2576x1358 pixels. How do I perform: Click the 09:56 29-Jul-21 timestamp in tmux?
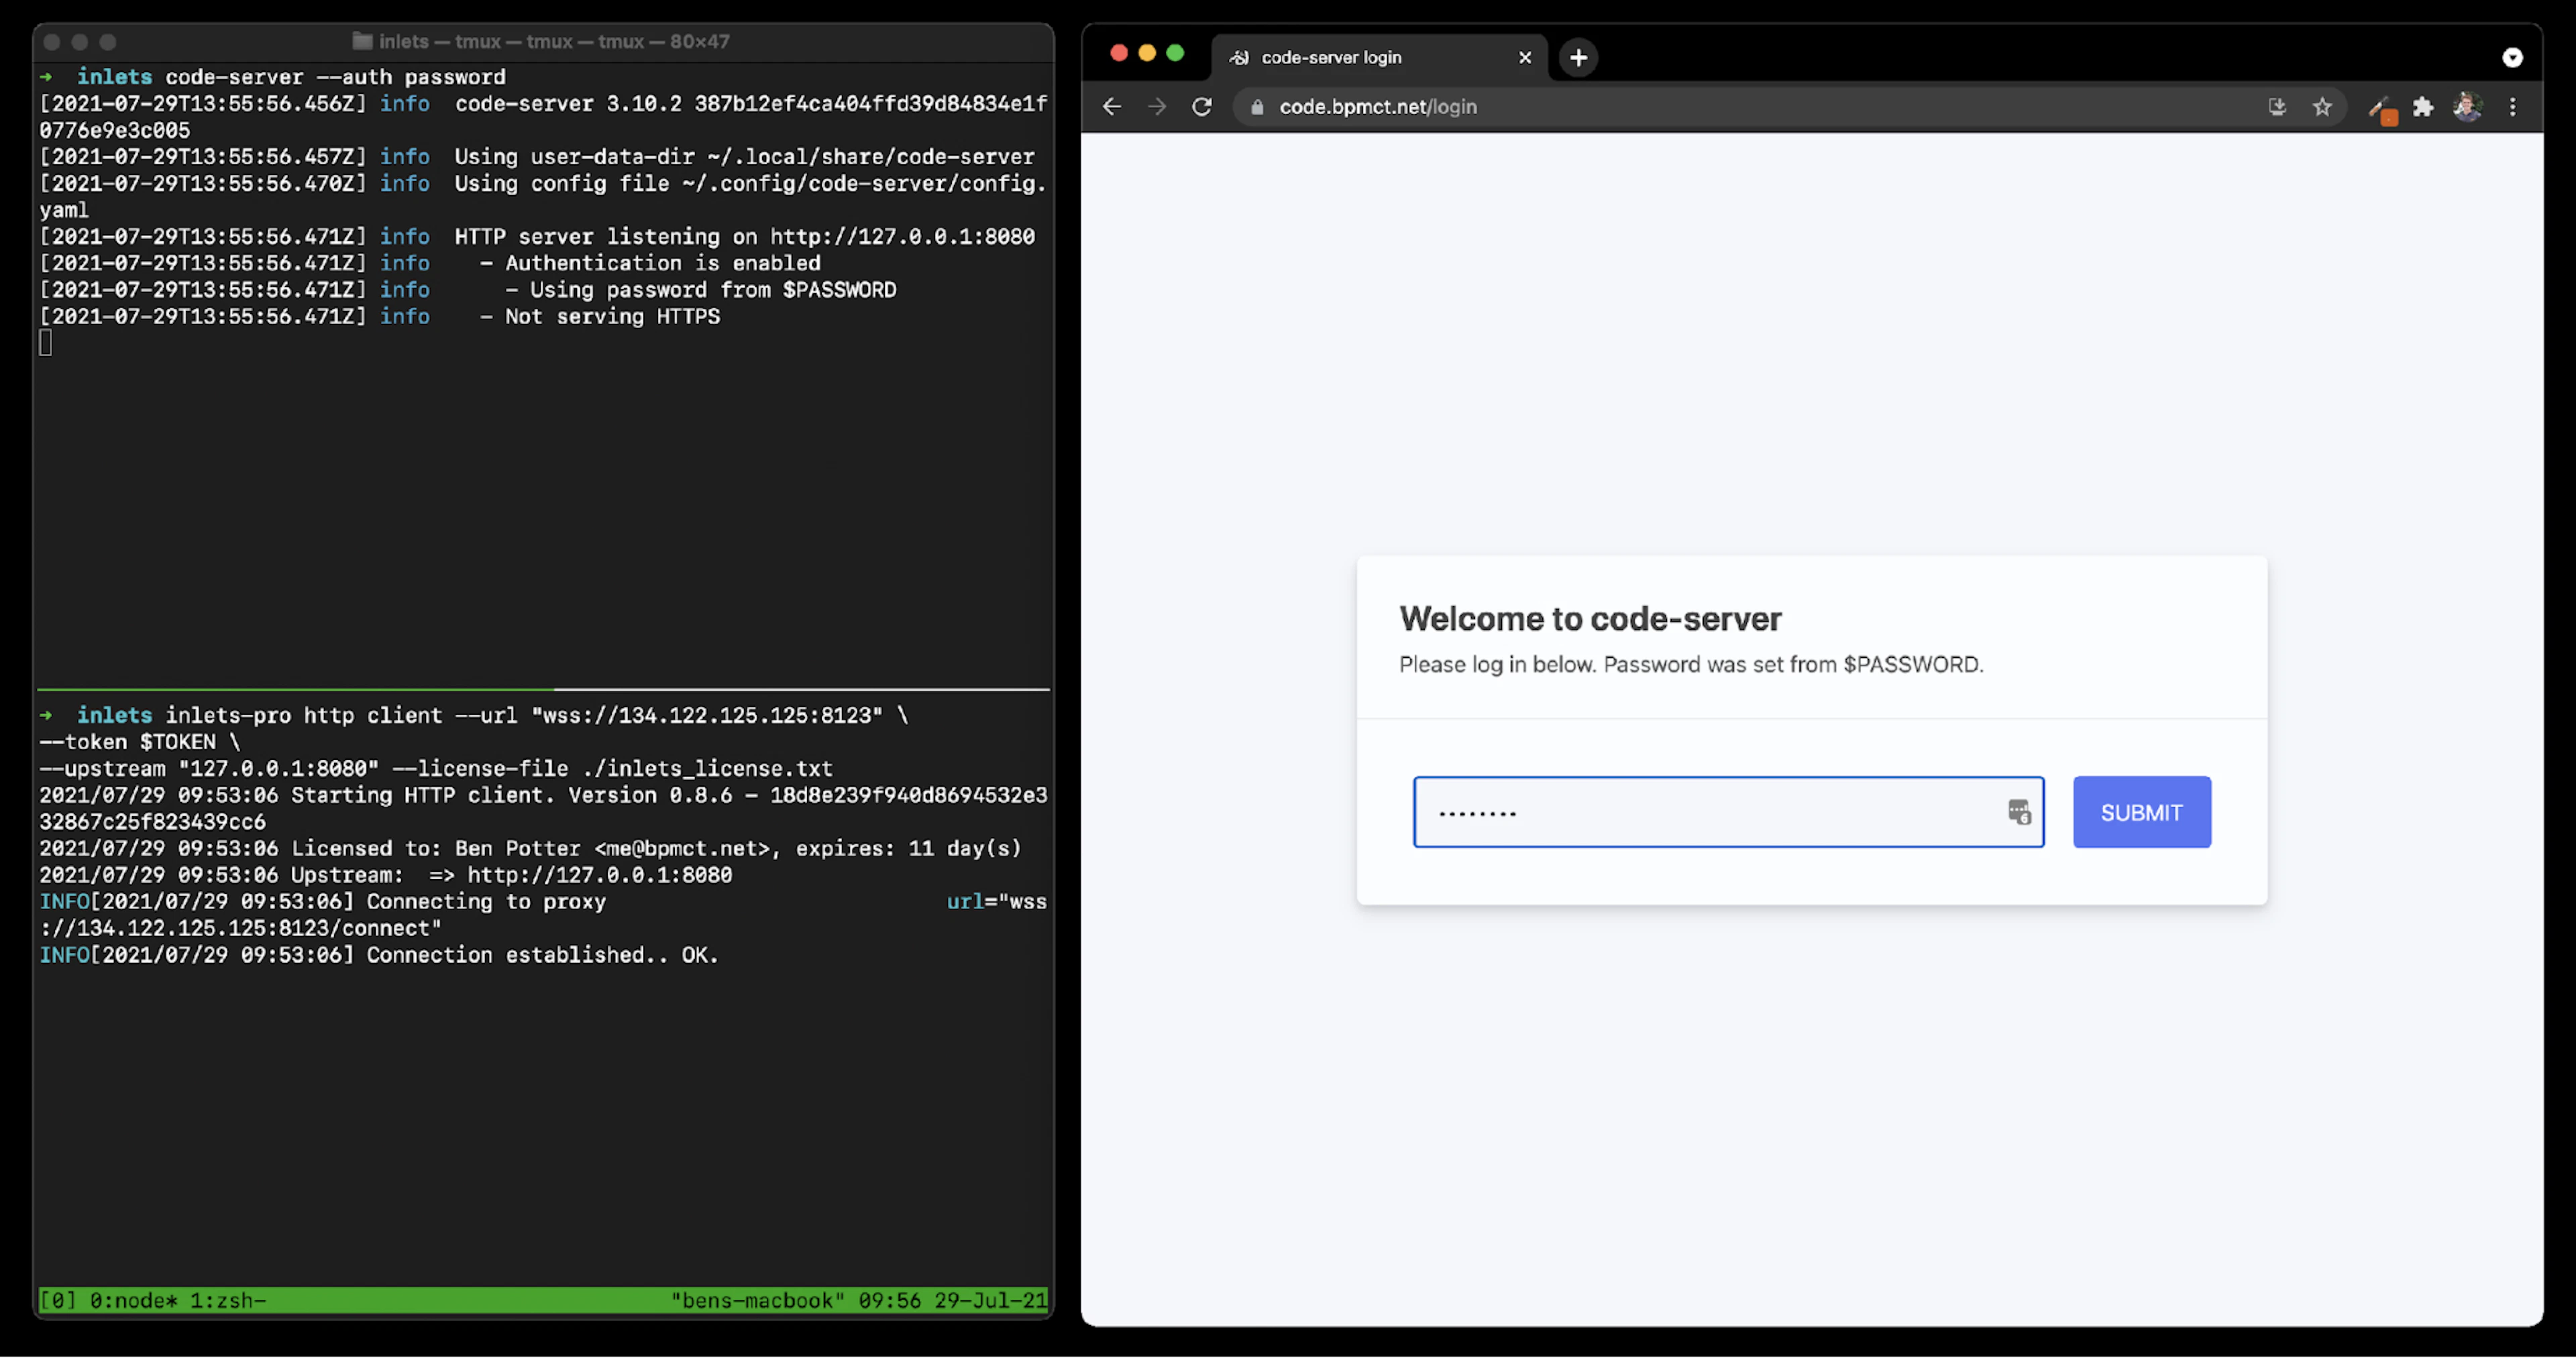953,1300
